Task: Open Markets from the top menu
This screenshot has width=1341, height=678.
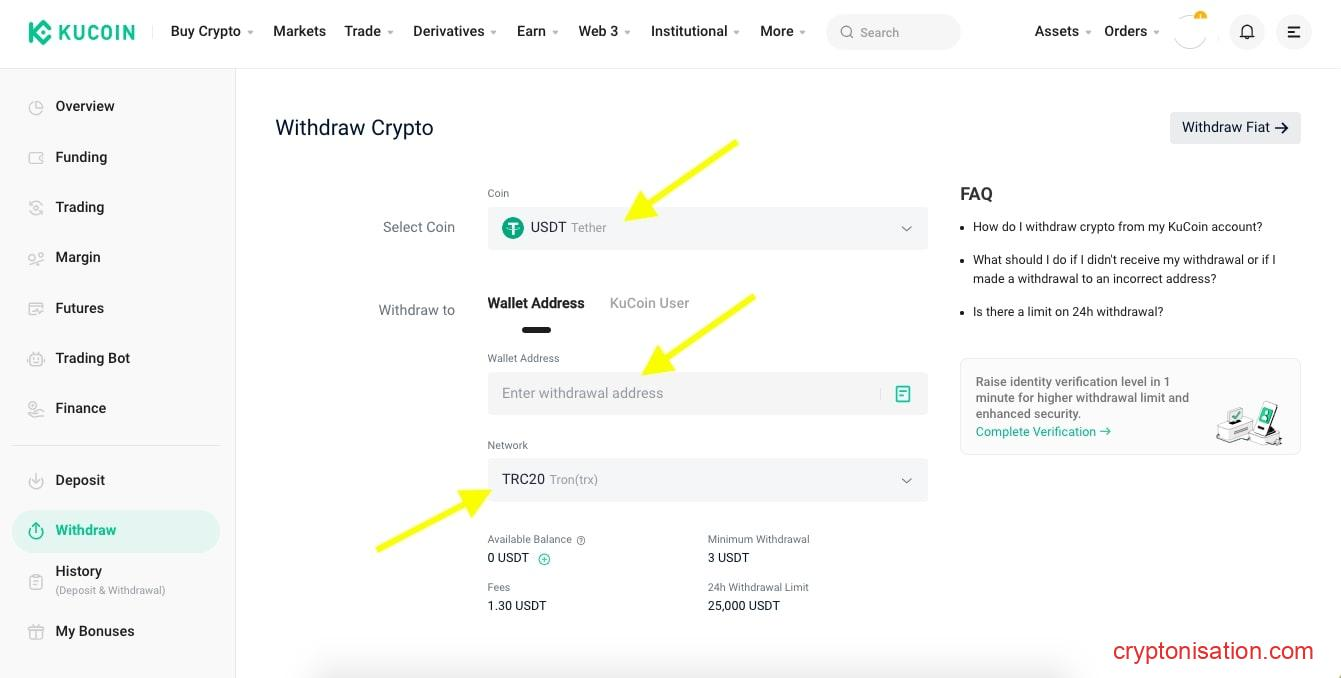Action: tap(299, 32)
